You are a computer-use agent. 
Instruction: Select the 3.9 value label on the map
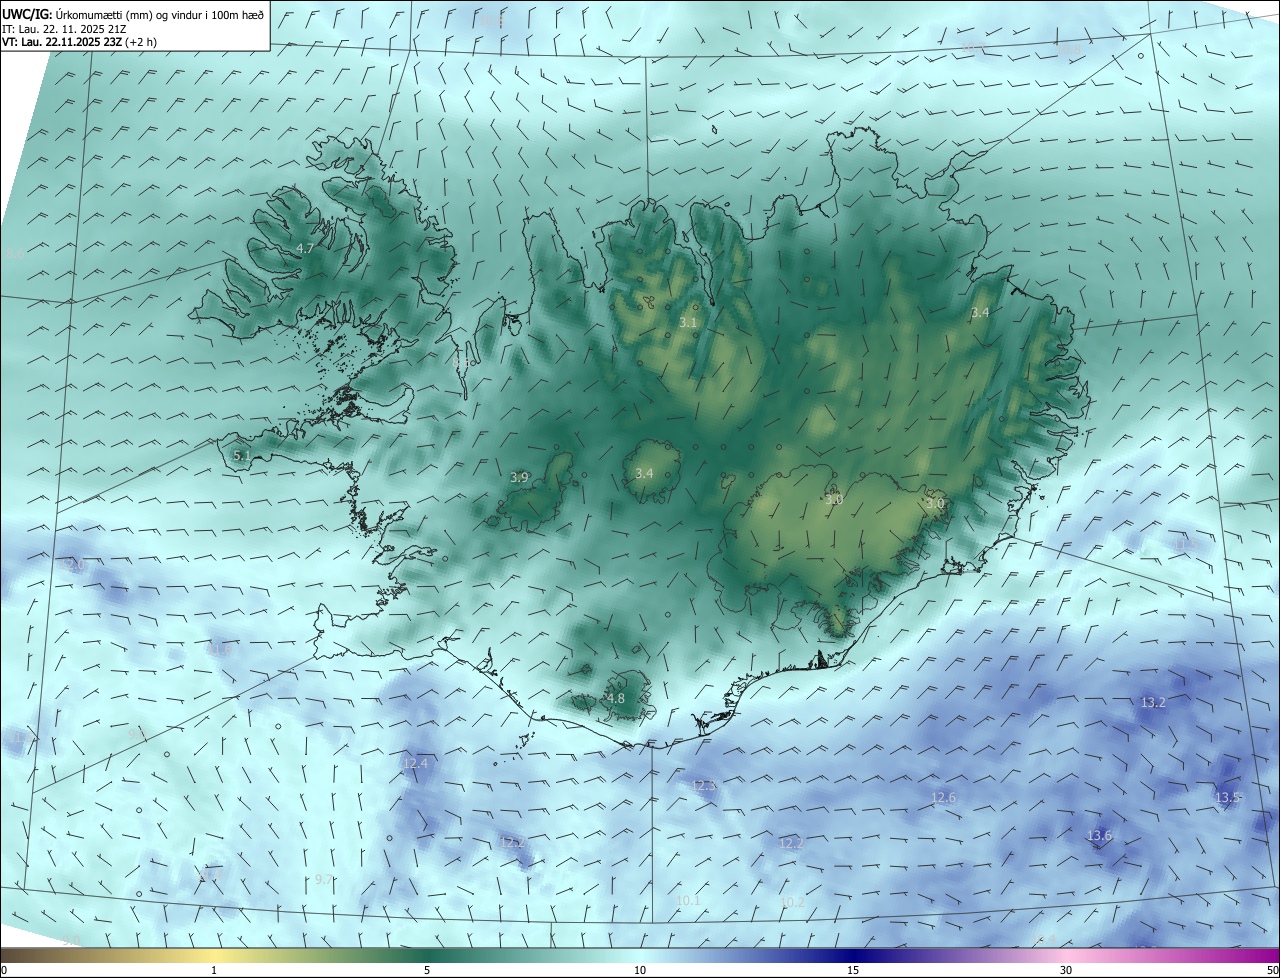click(519, 478)
